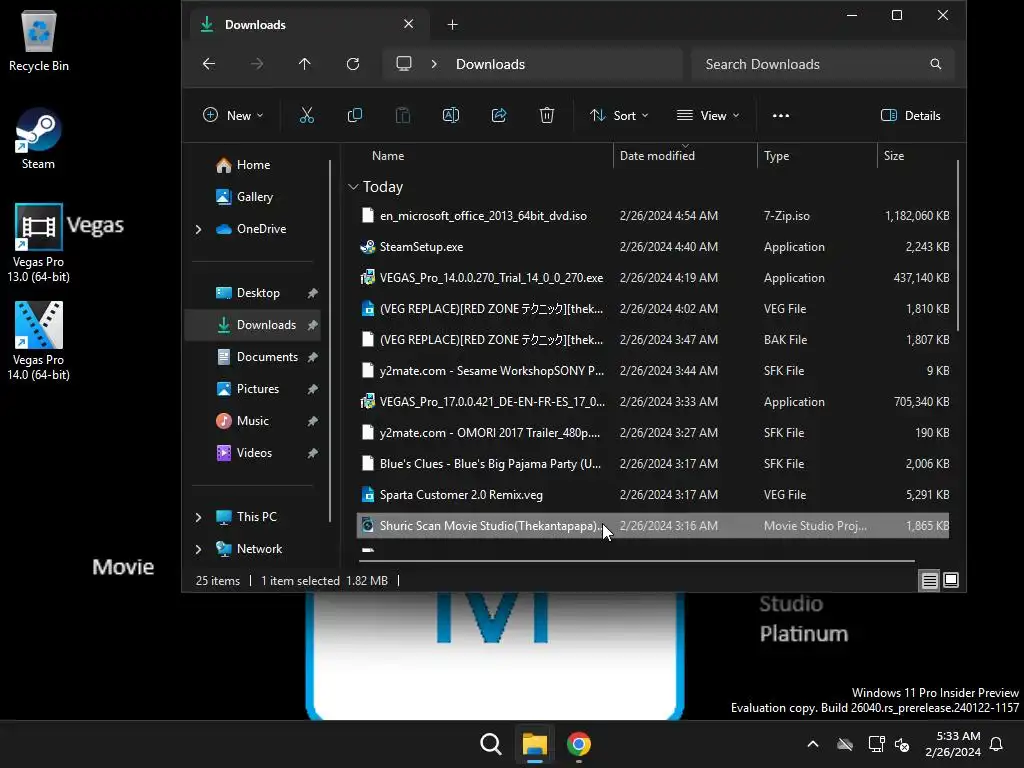Close the Downloads tab
The width and height of the screenshot is (1024, 768).
tap(409, 24)
